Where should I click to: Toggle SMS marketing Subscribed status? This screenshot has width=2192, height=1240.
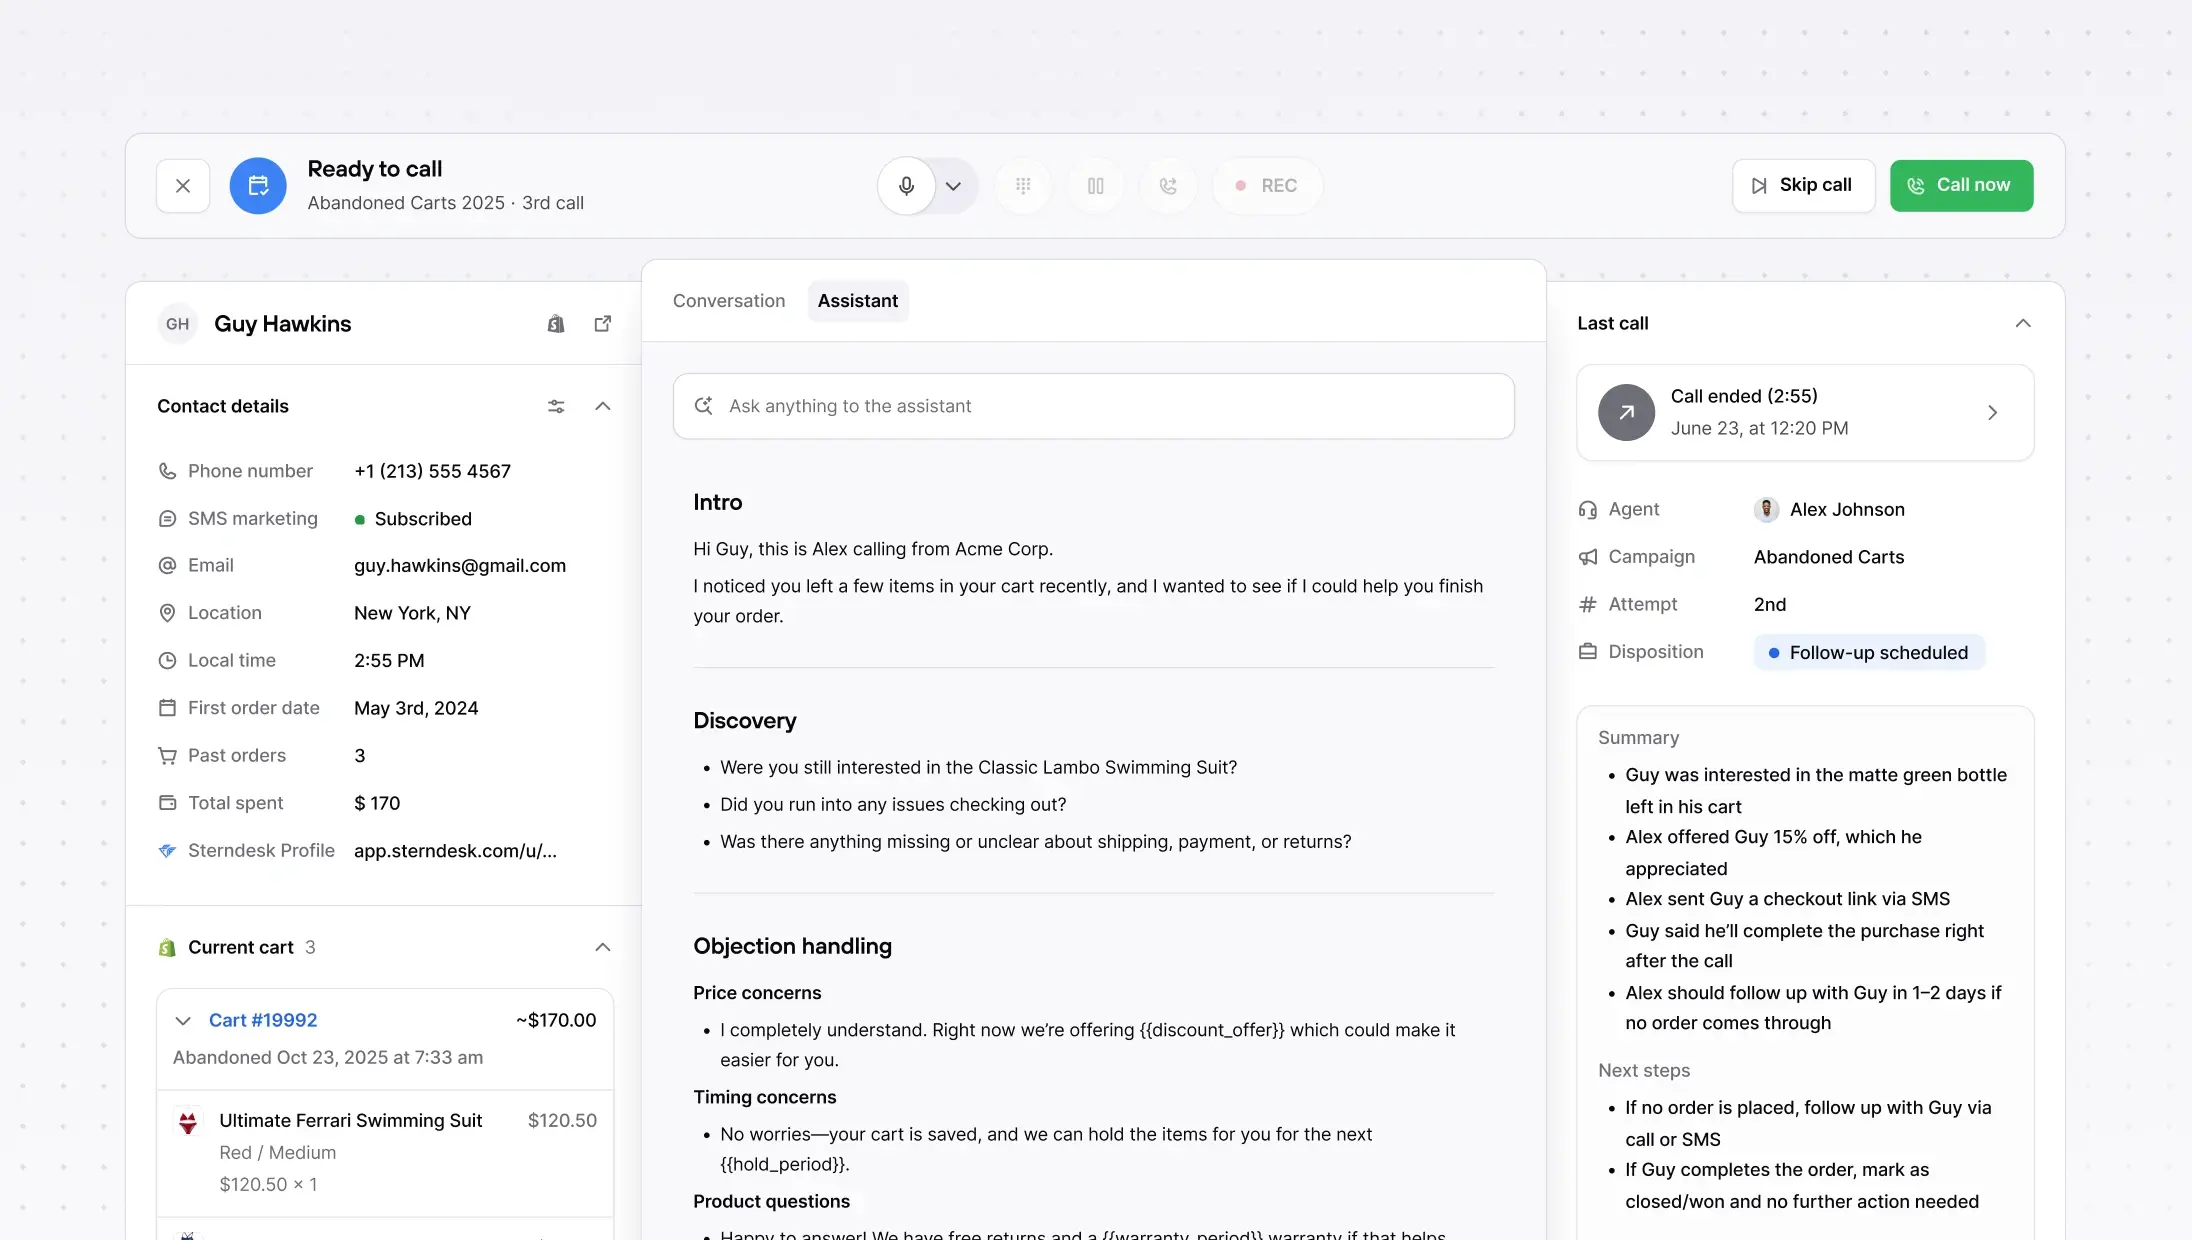click(413, 518)
